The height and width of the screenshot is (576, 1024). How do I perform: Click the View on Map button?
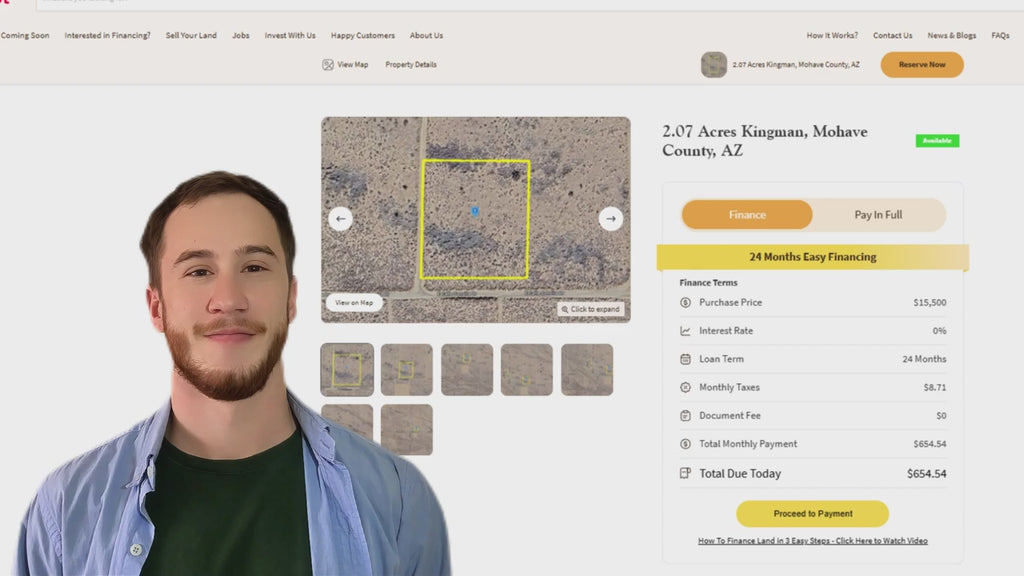[354, 303]
